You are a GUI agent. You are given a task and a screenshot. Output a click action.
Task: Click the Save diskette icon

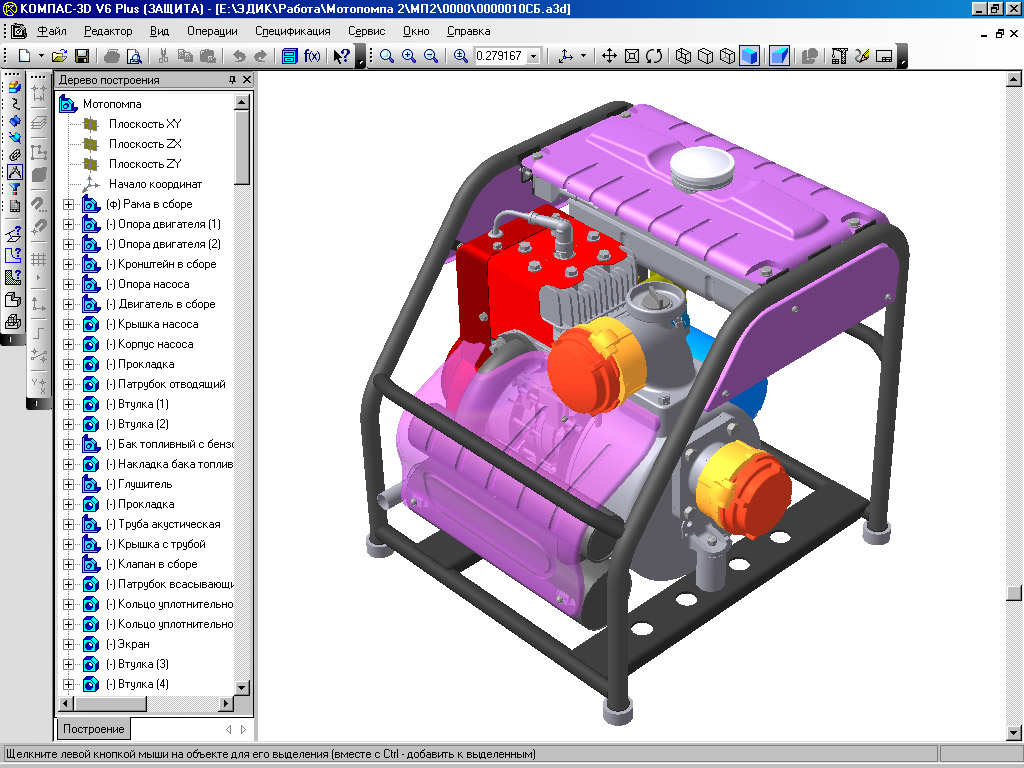click(x=82, y=56)
